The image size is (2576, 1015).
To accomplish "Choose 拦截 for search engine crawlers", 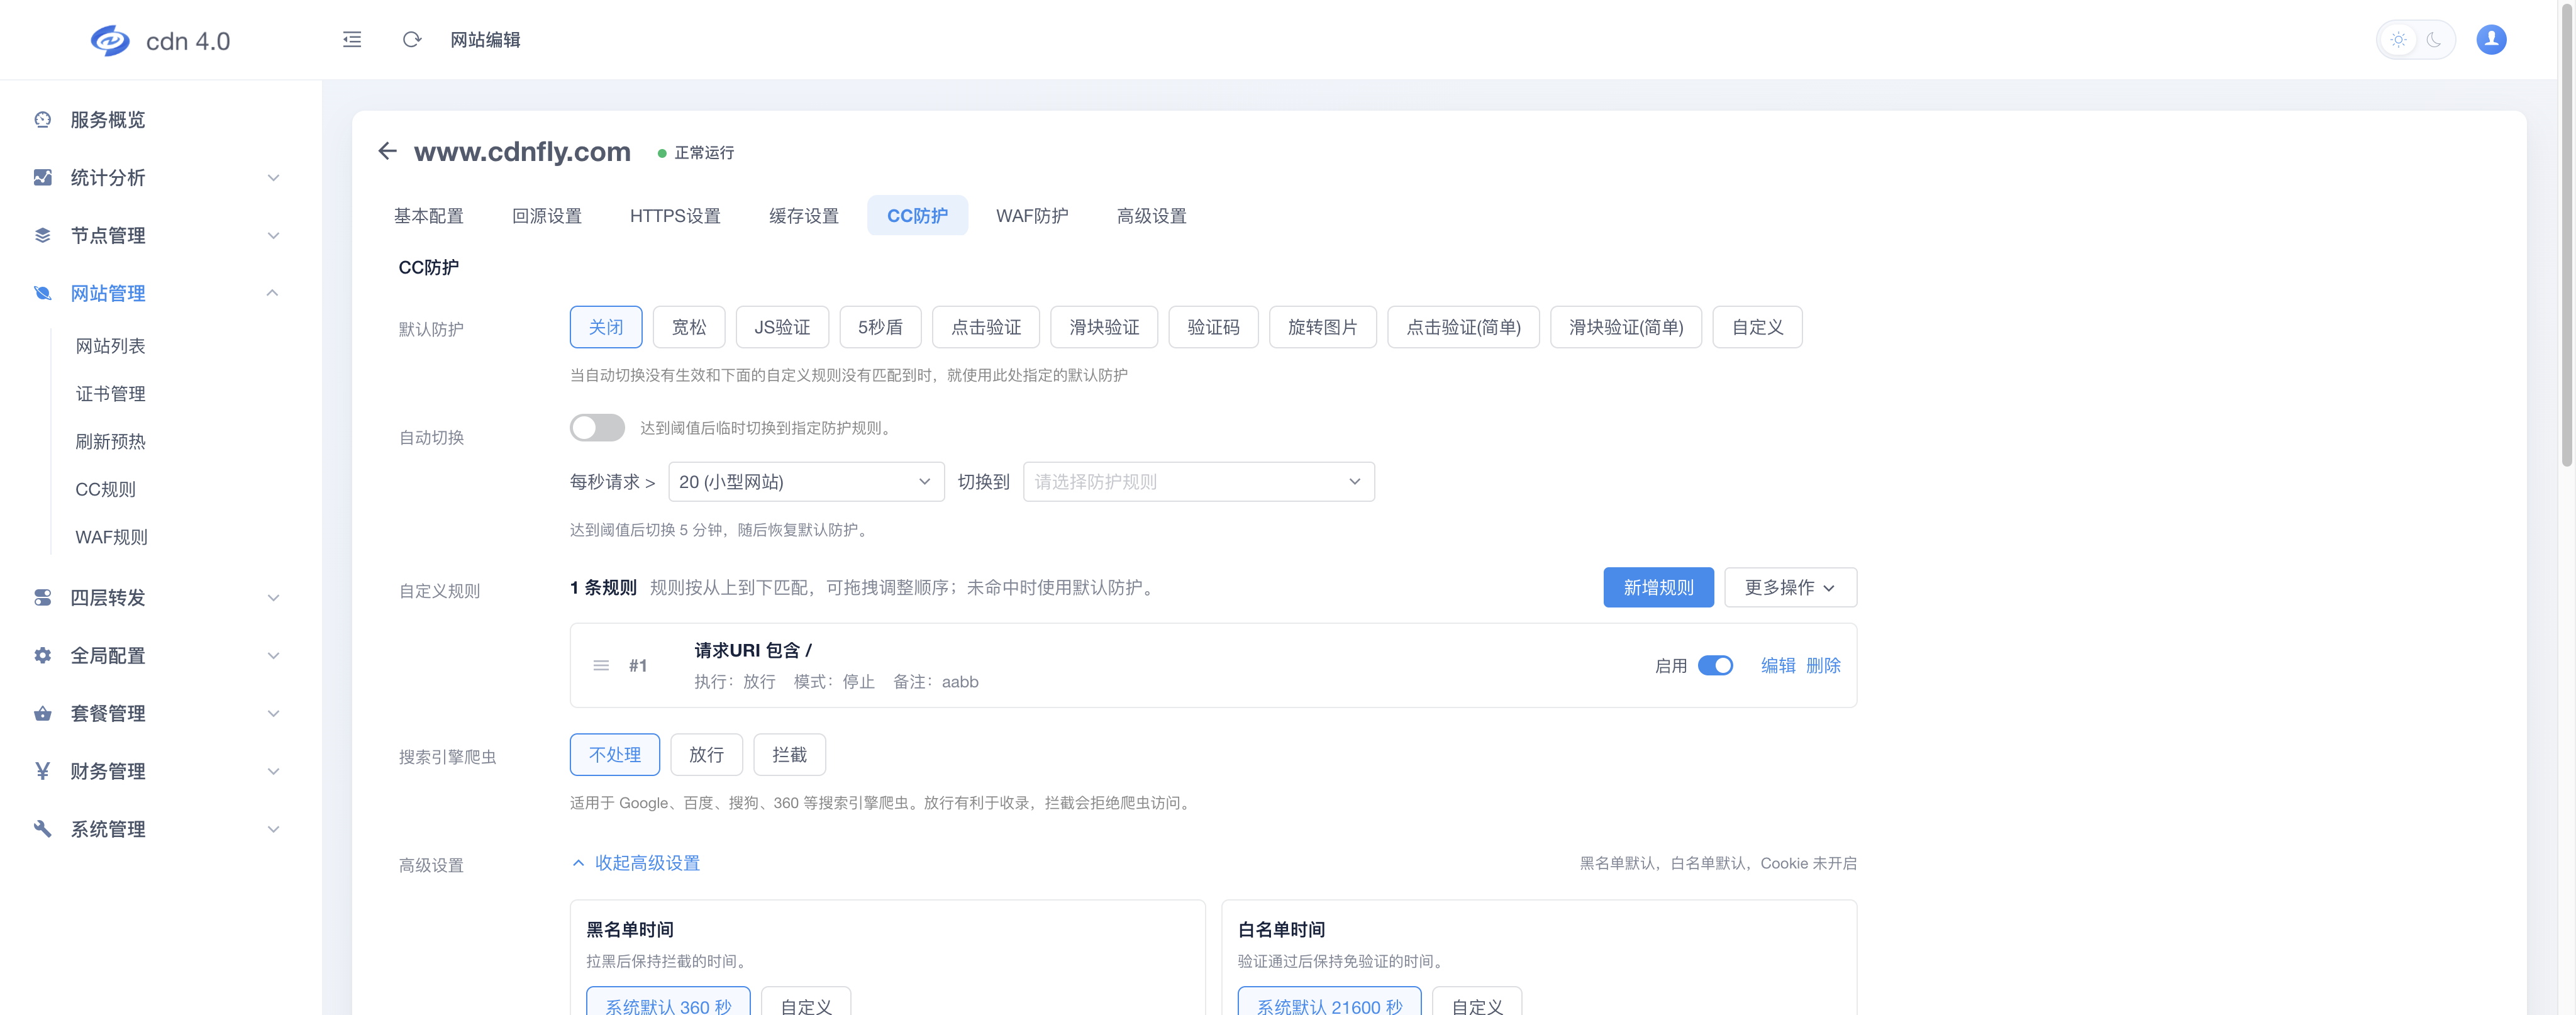I will tap(789, 755).
